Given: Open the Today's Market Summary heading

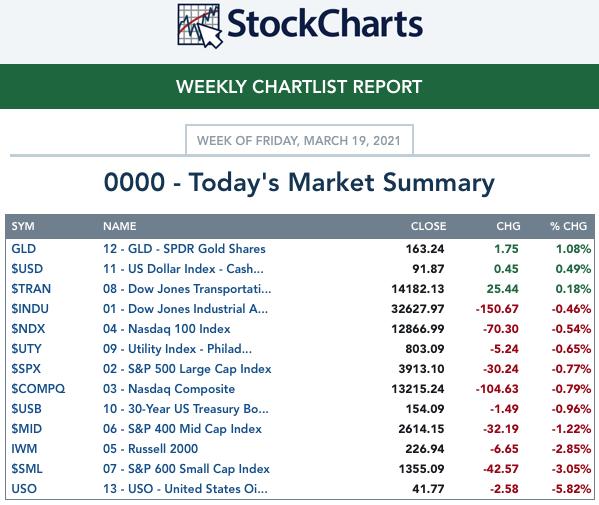Looking at the screenshot, I should point(299,182).
